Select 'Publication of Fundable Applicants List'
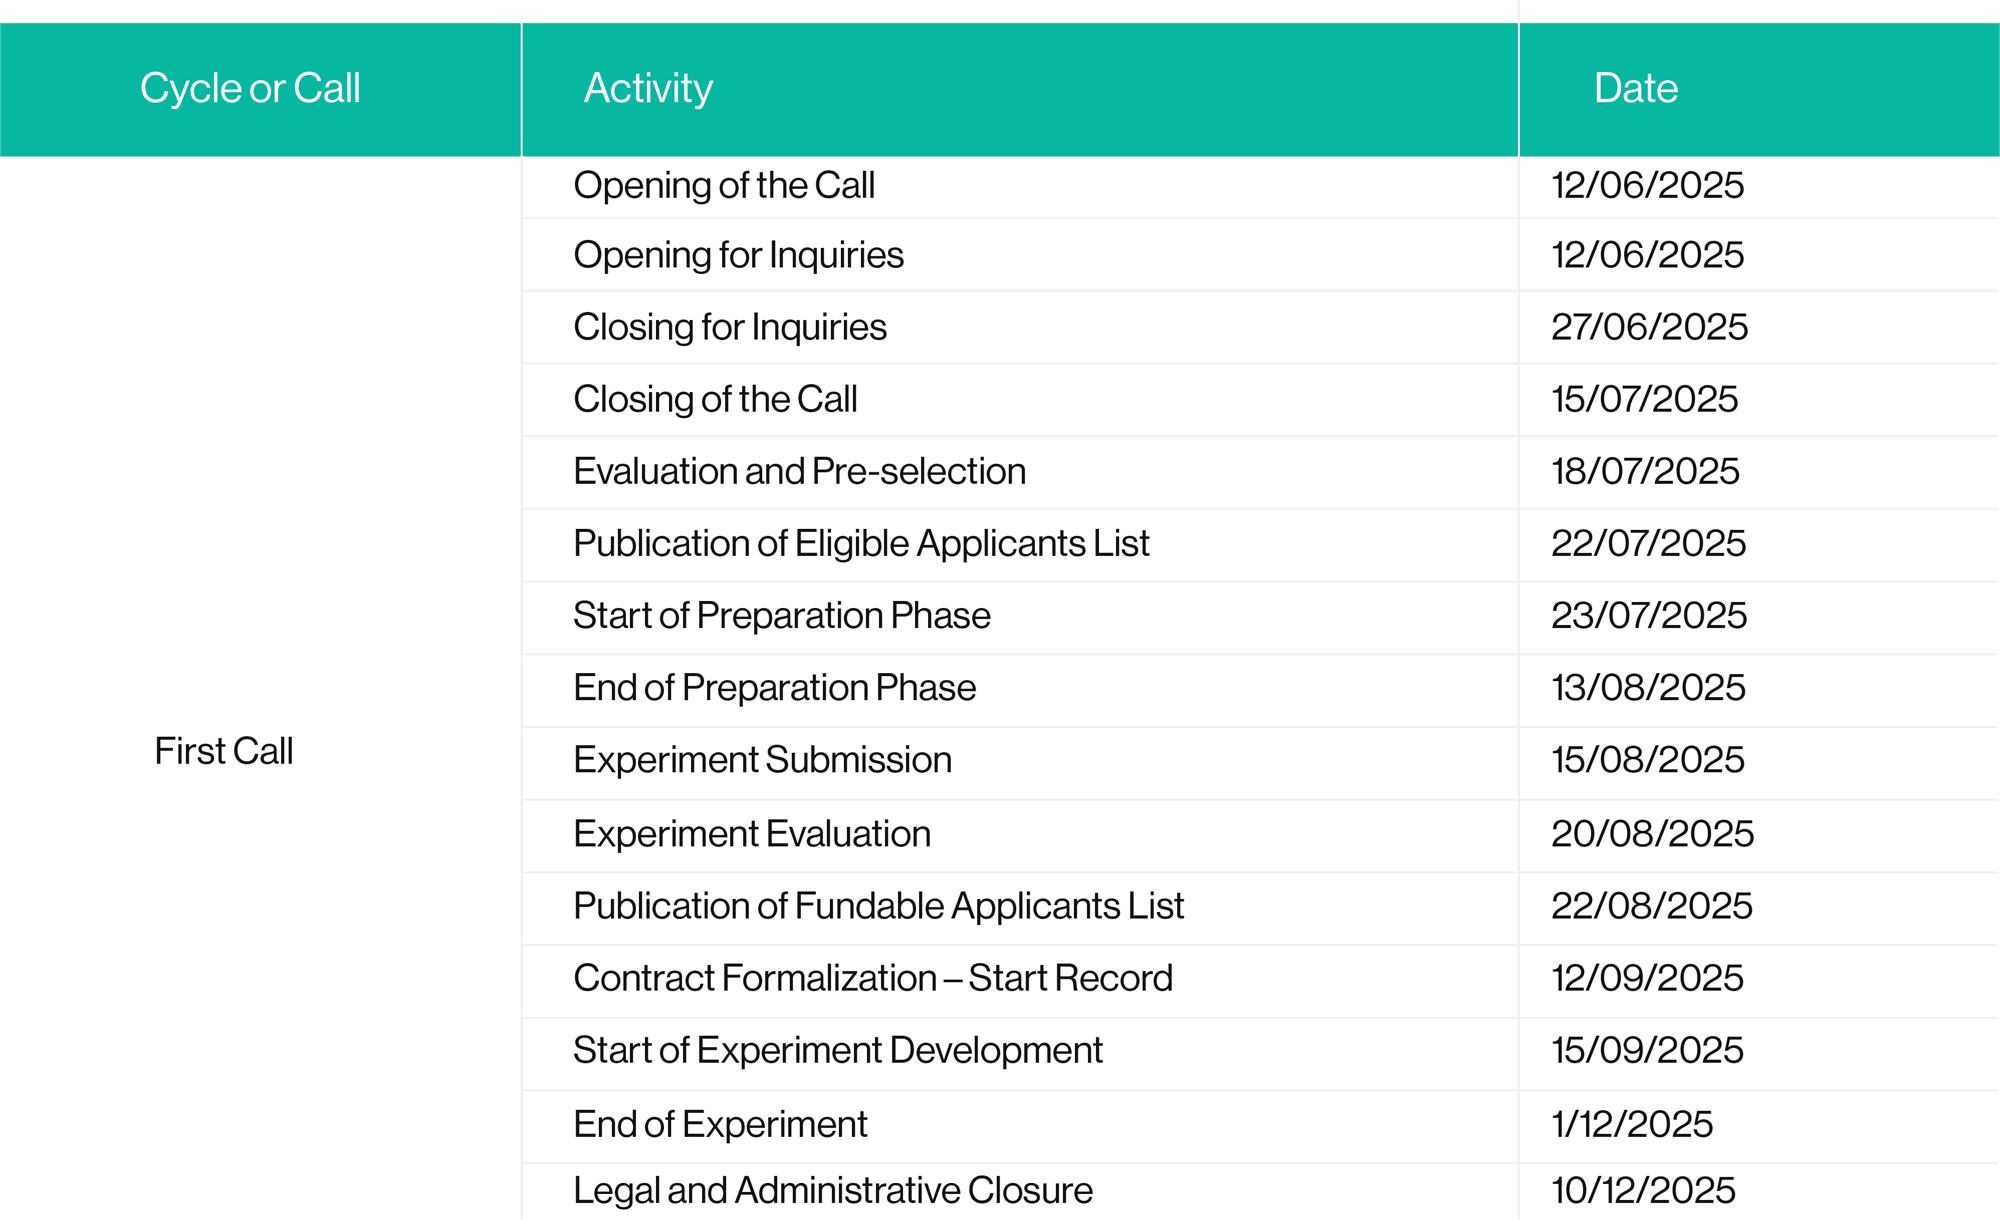The image size is (2000, 1220). coord(878,906)
